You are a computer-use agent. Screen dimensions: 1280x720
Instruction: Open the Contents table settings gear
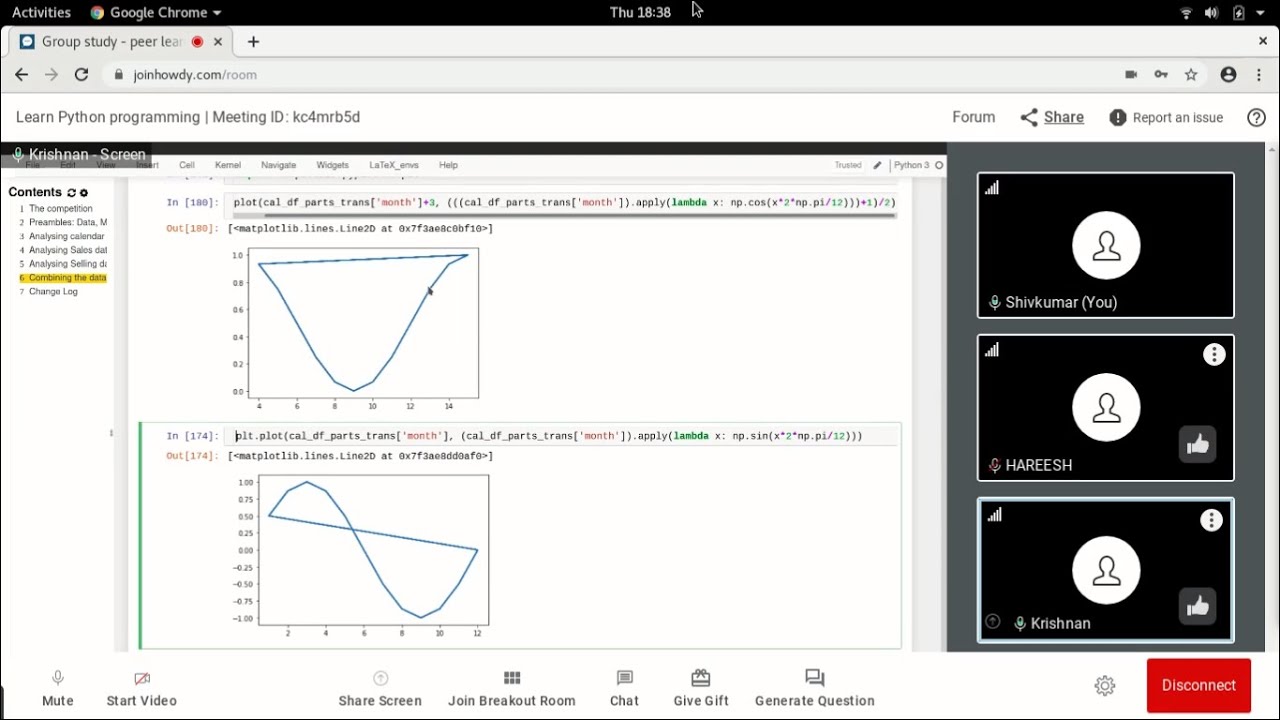click(84, 192)
